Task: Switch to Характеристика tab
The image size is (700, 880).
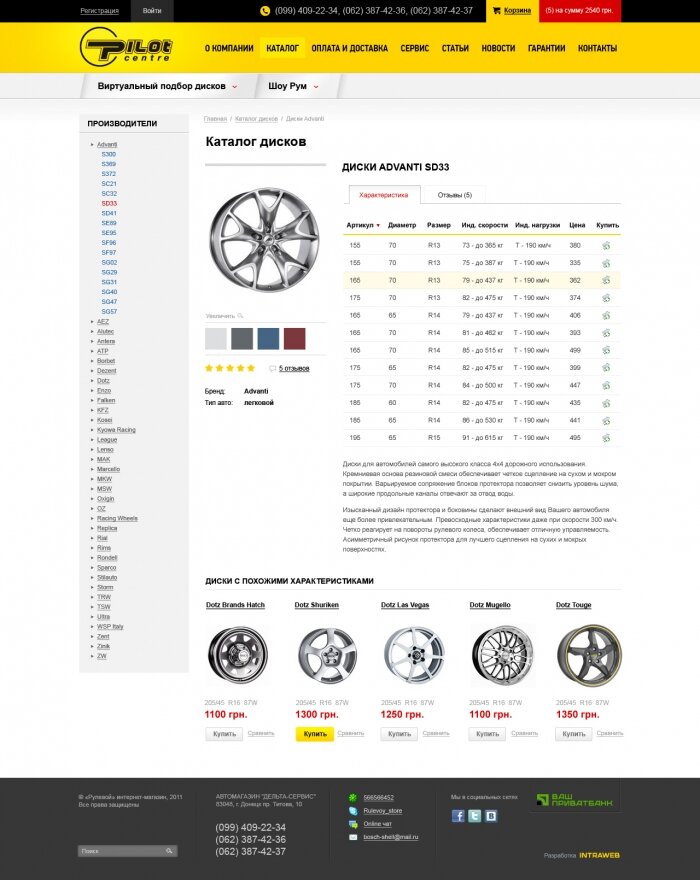Action: click(384, 195)
